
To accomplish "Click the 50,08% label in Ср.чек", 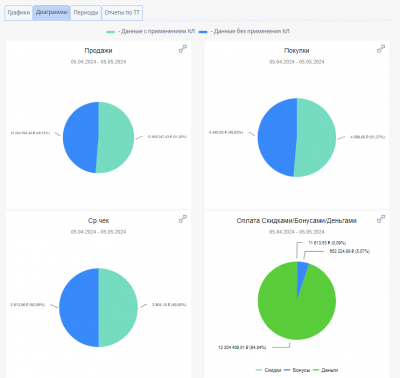I will 28,305.
